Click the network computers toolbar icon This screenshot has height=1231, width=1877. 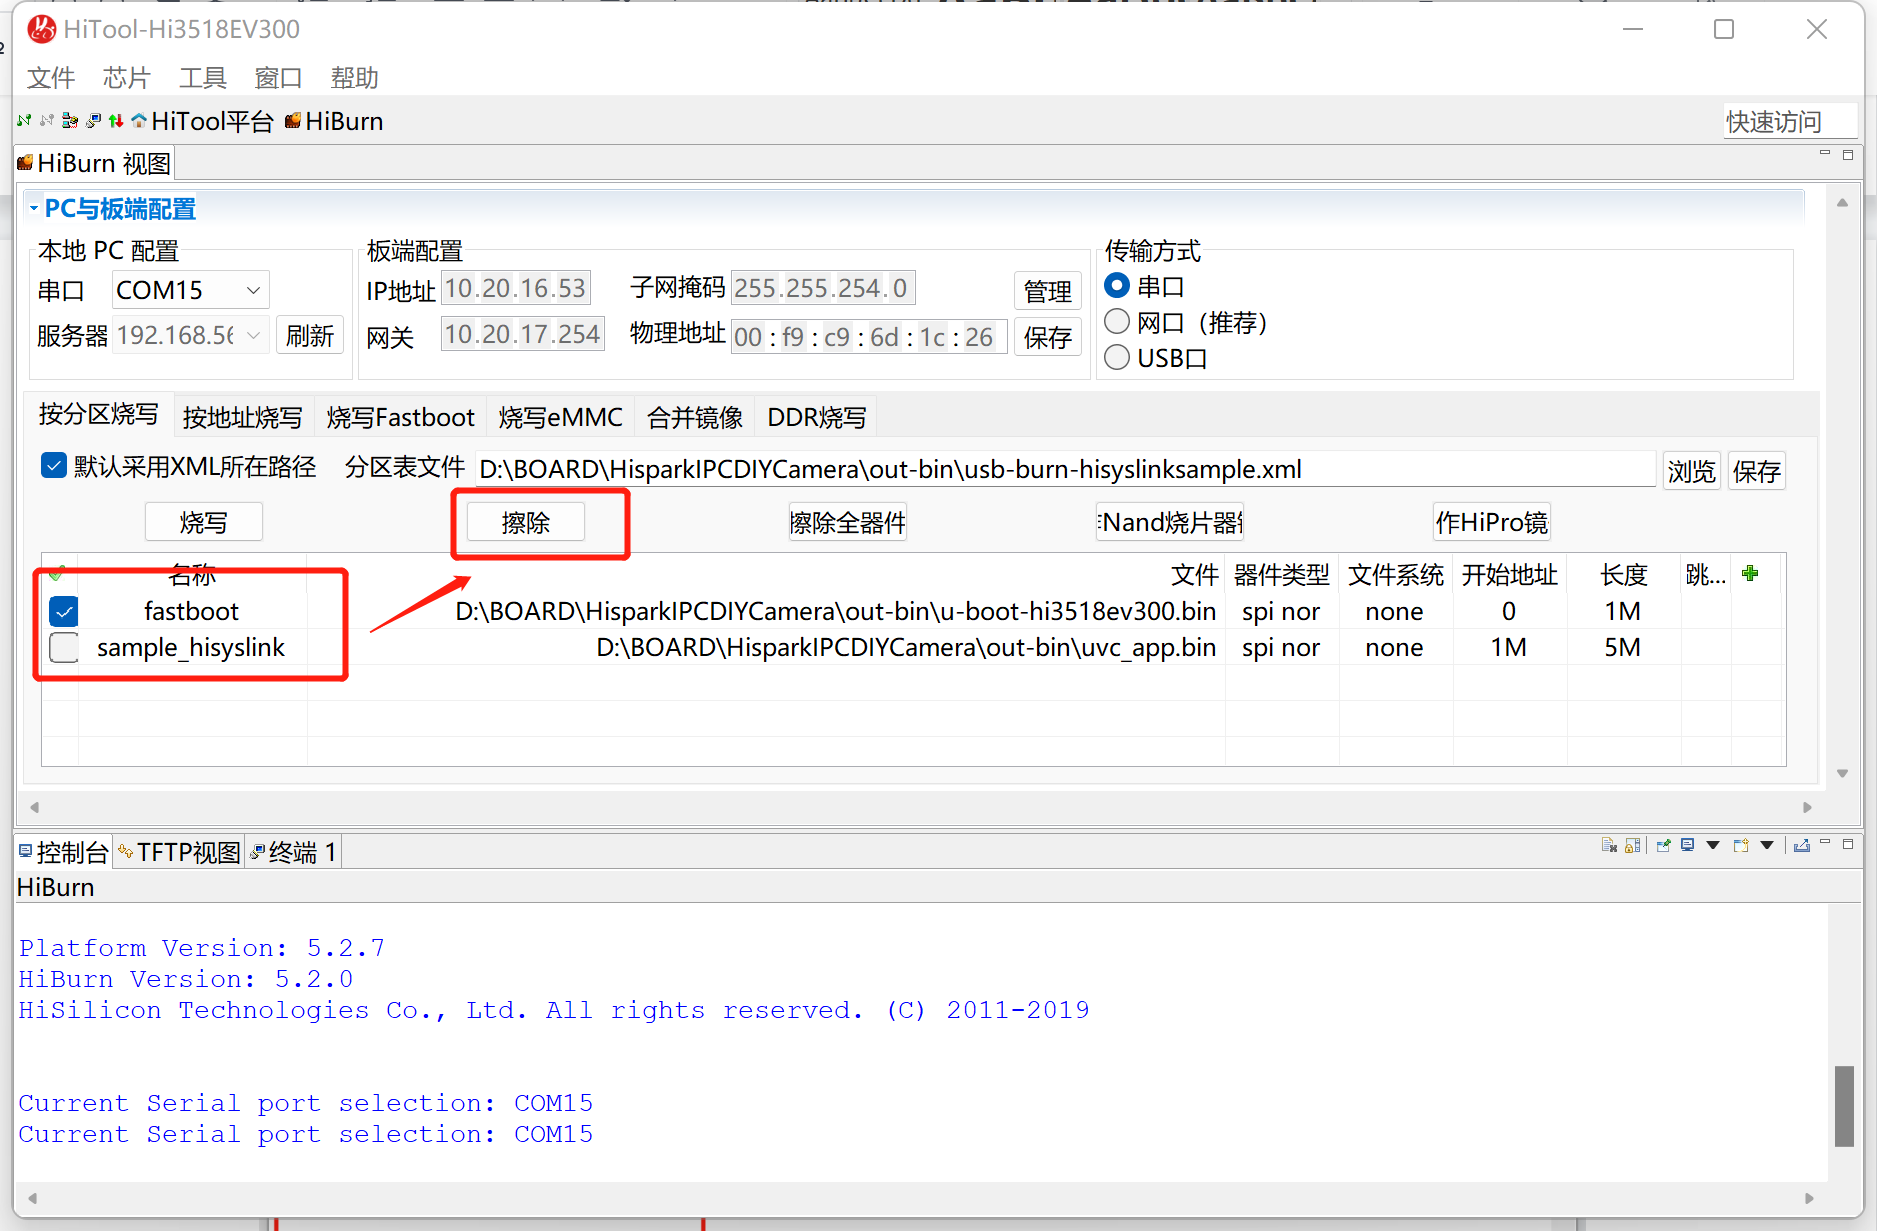(x=70, y=121)
